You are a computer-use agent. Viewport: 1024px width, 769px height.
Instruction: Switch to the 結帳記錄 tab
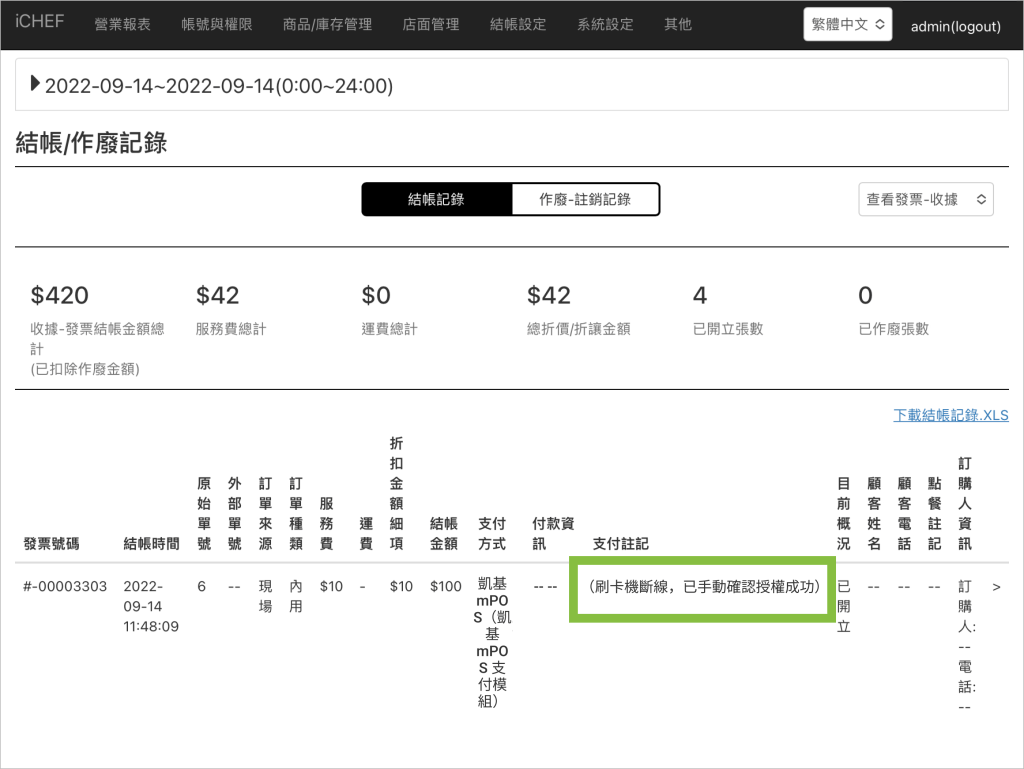[436, 199]
